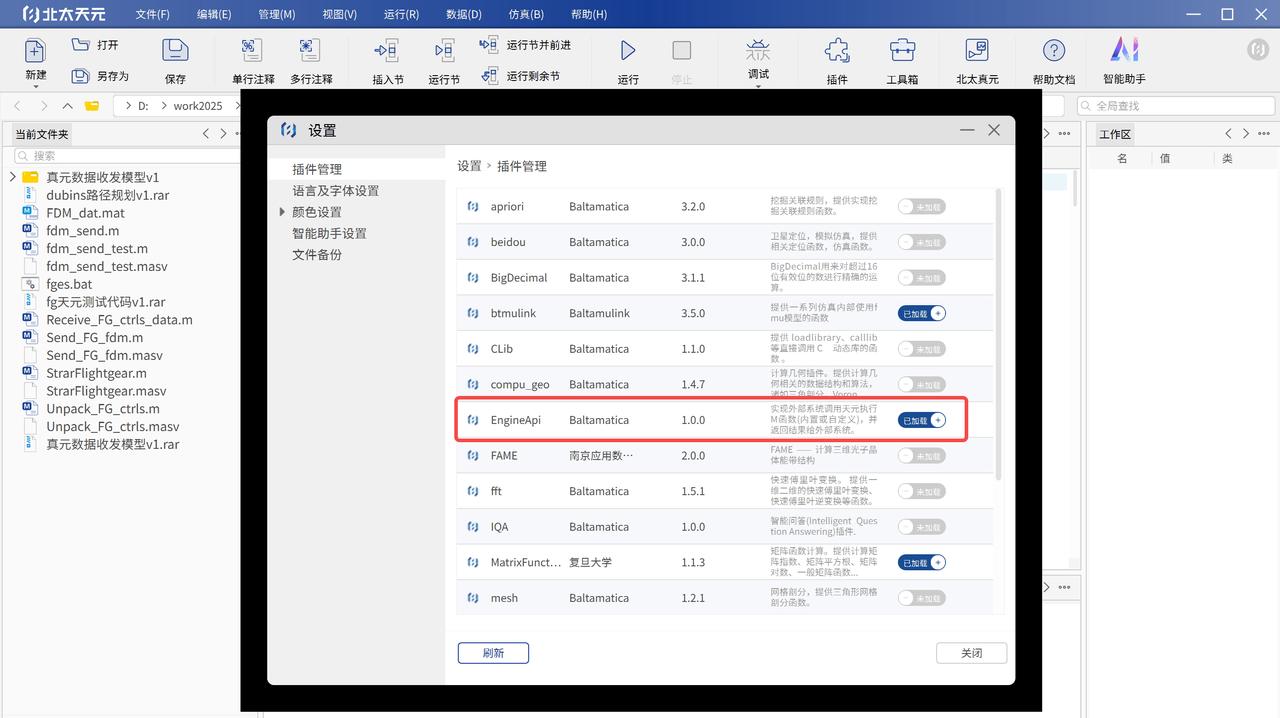
Task: Click the 刷新 refresh button
Action: point(493,653)
